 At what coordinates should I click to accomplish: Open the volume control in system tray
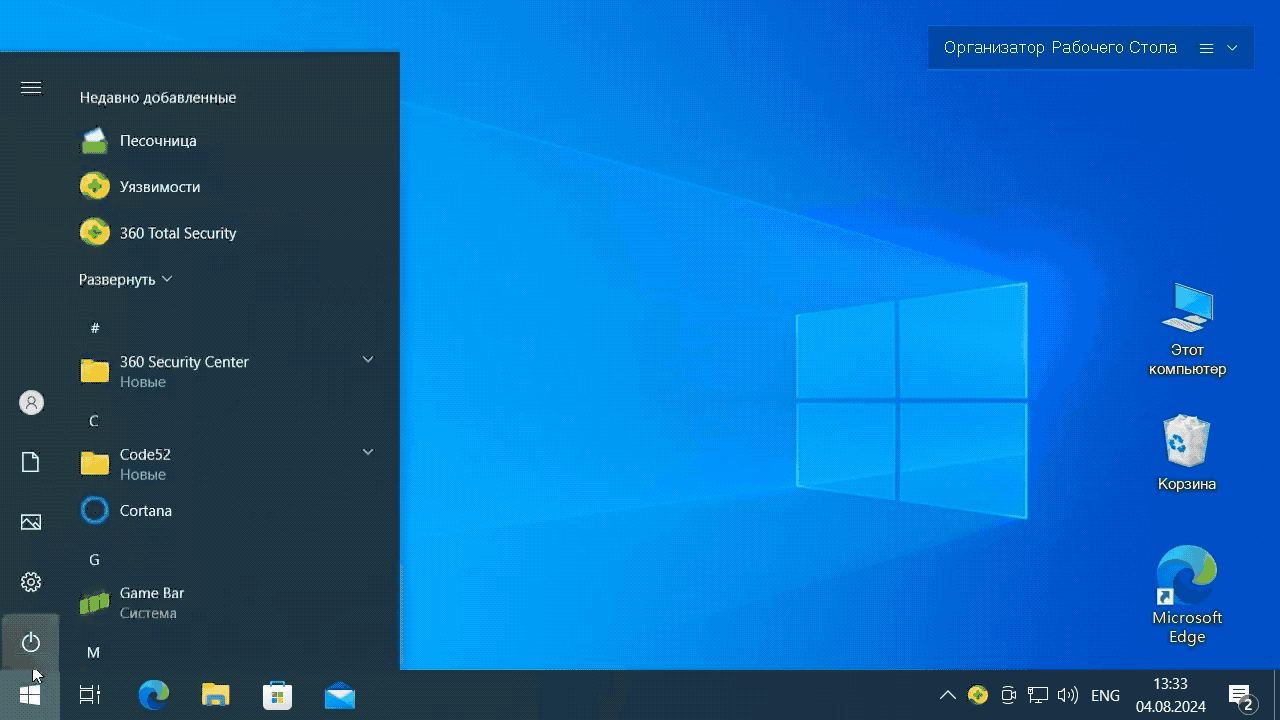(1068, 696)
